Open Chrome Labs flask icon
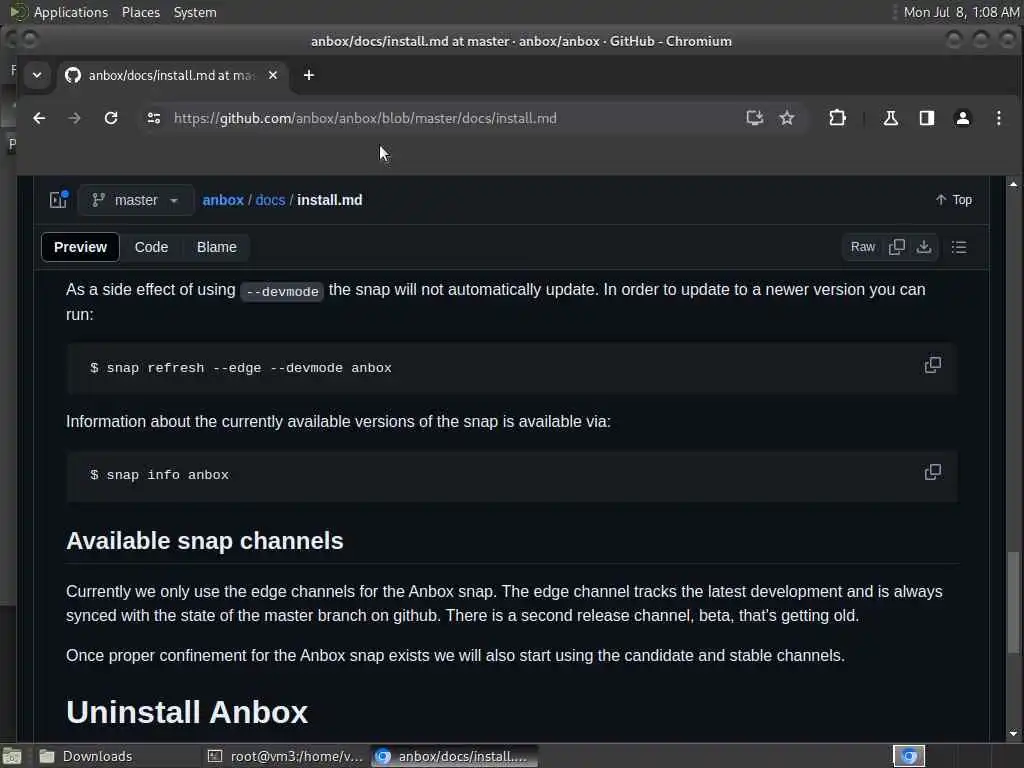This screenshot has width=1024, height=768. pos(890,118)
